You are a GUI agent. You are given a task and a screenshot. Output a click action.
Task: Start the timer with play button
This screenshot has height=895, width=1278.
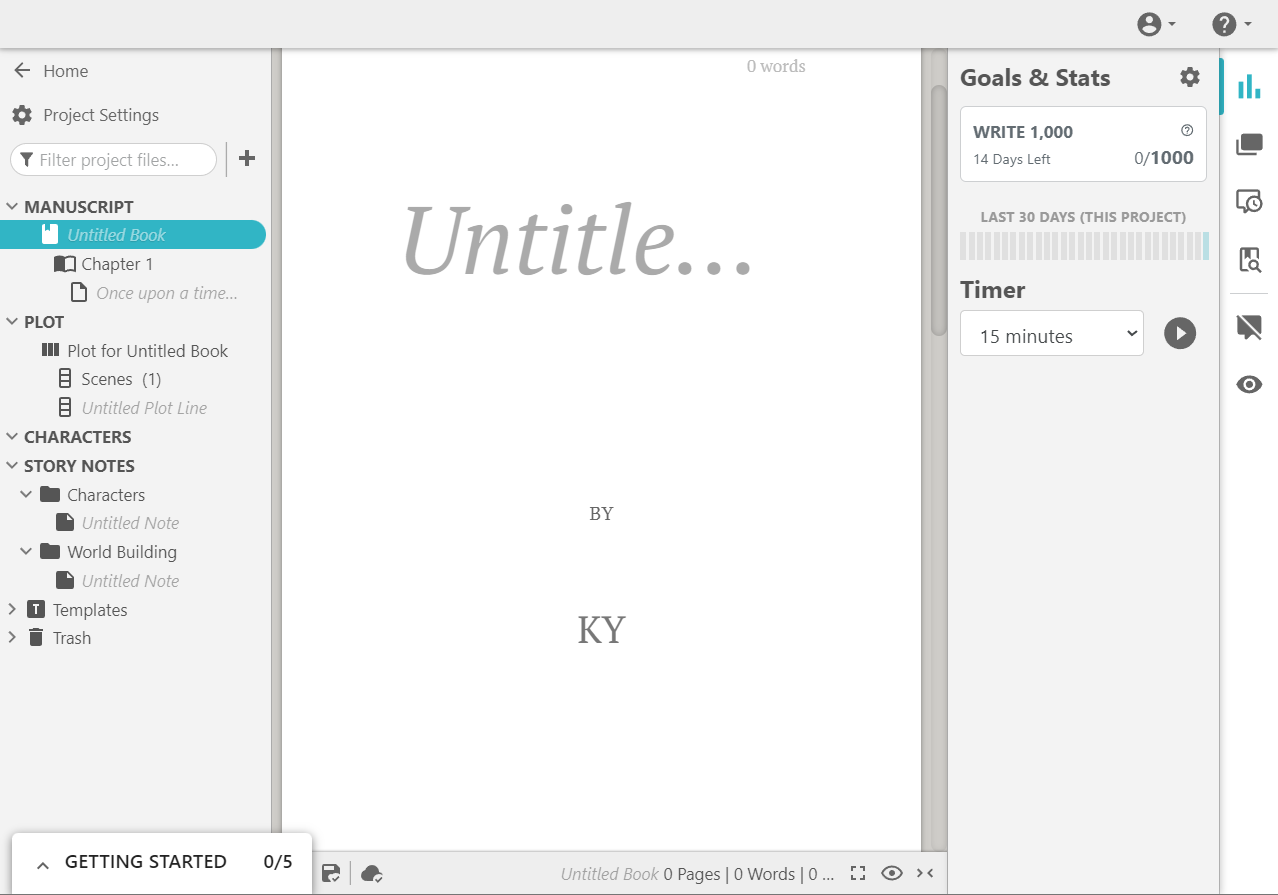coord(1180,334)
